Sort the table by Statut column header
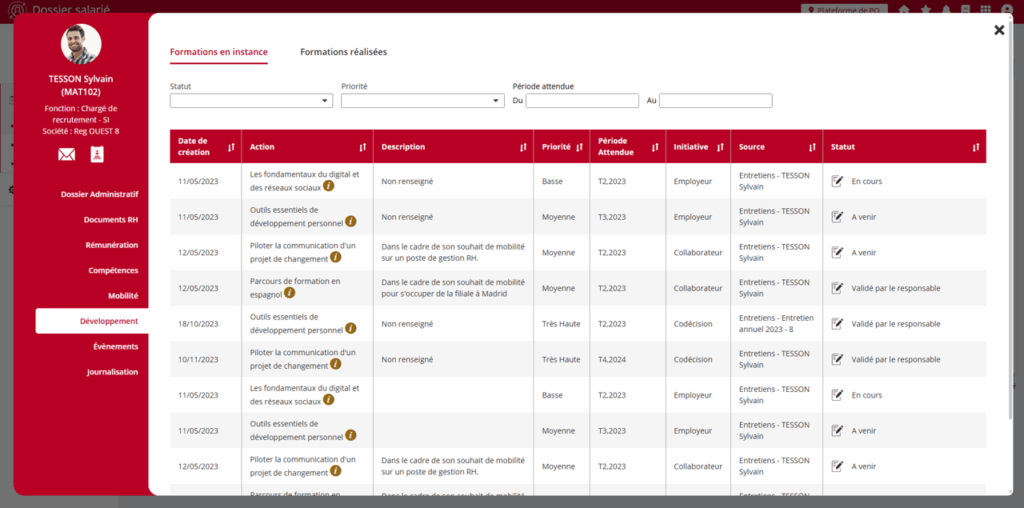The height and width of the screenshot is (508, 1024). click(x=975, y=147)
